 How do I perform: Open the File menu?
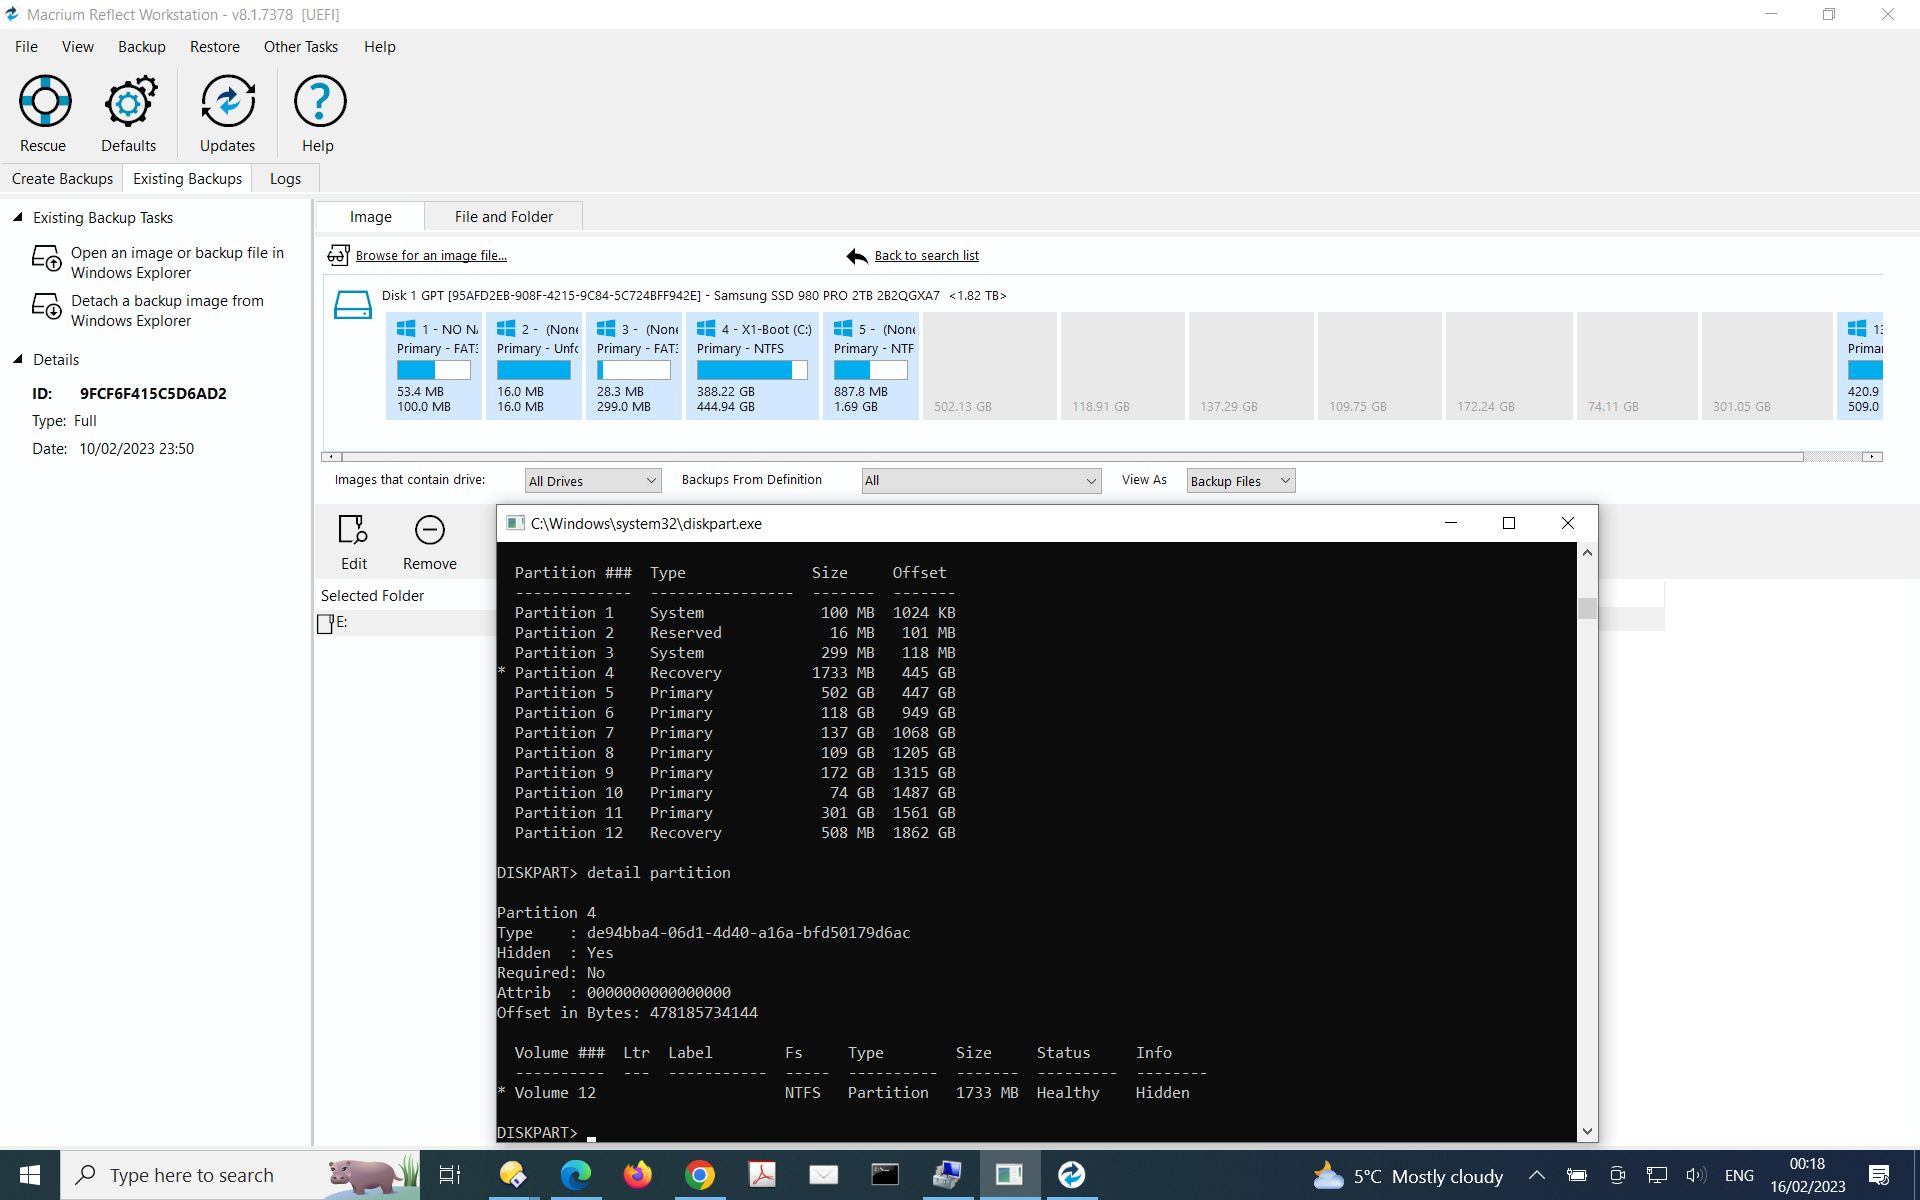[x=27, y=47]
